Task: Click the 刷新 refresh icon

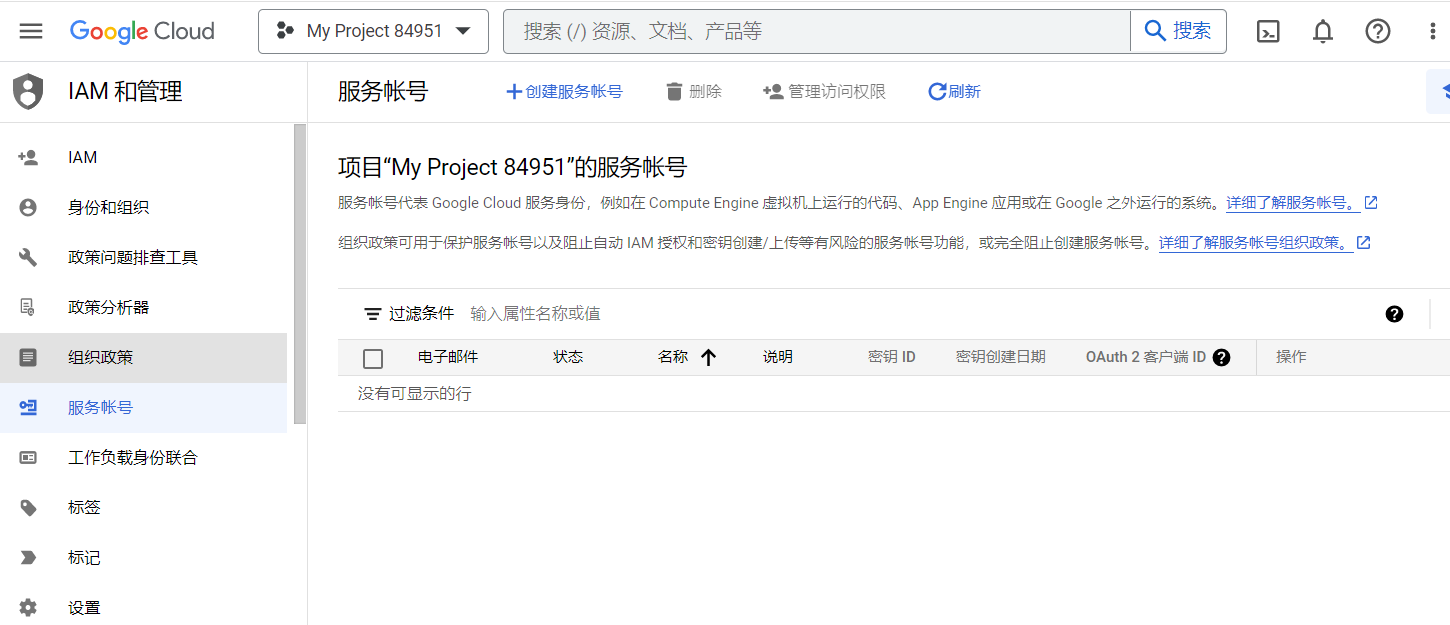Action: pos(937,91)
